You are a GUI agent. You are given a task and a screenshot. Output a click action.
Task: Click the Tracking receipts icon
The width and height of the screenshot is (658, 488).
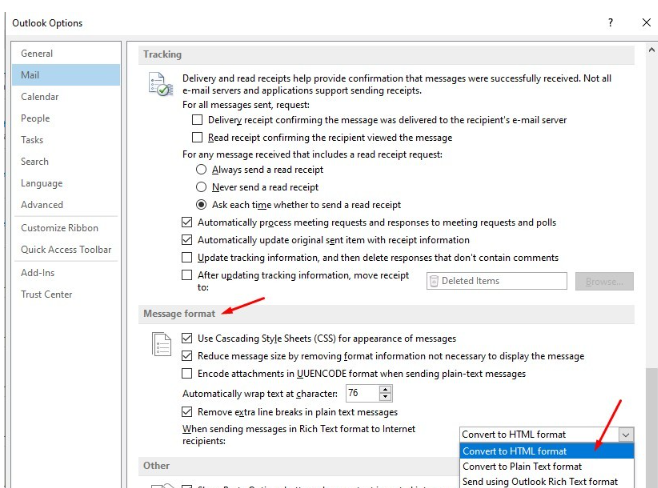click(161, 84)
